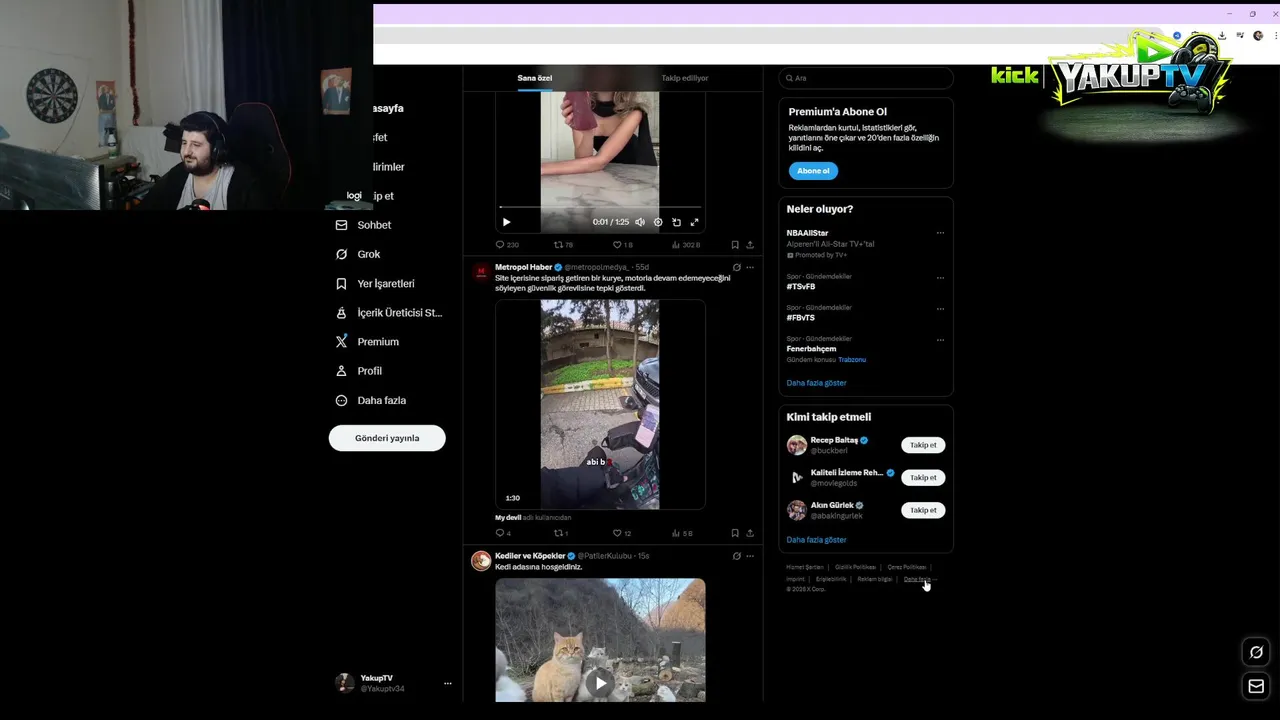1280x720 pixels.
Task: Reply to the Metropol Haber tweet
Action: (x=503, y=533)
